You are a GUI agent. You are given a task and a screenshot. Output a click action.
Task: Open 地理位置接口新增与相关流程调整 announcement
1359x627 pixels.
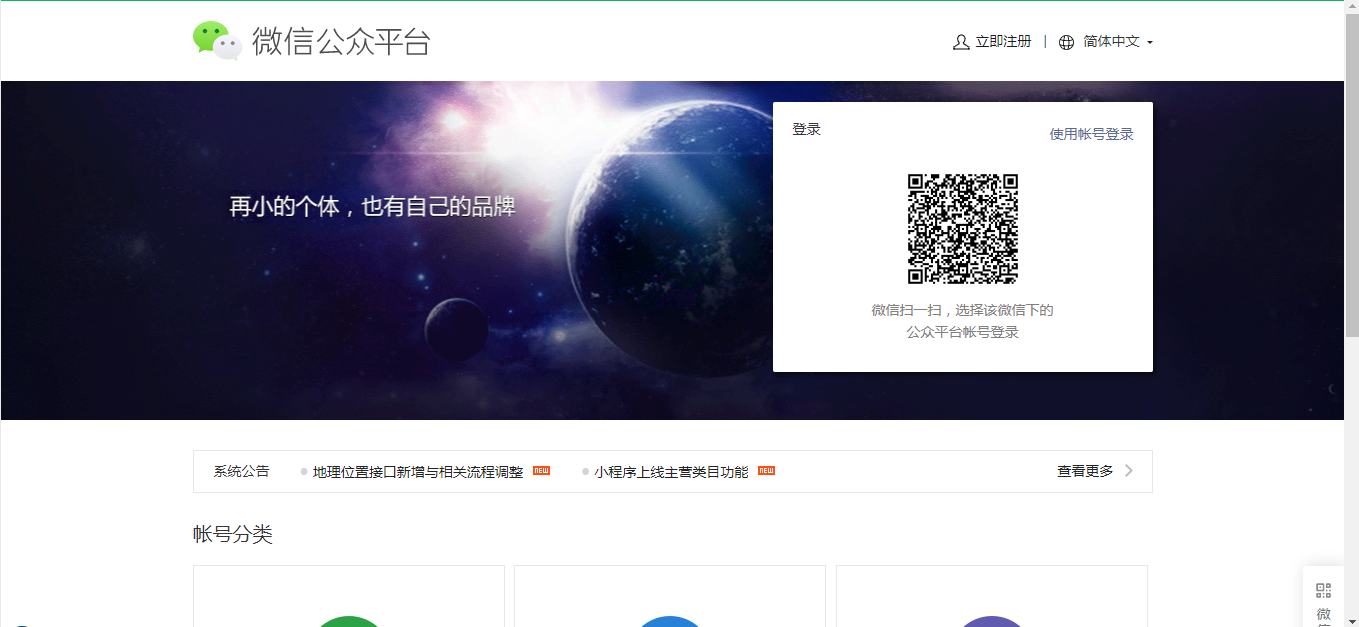click(418, 472)
